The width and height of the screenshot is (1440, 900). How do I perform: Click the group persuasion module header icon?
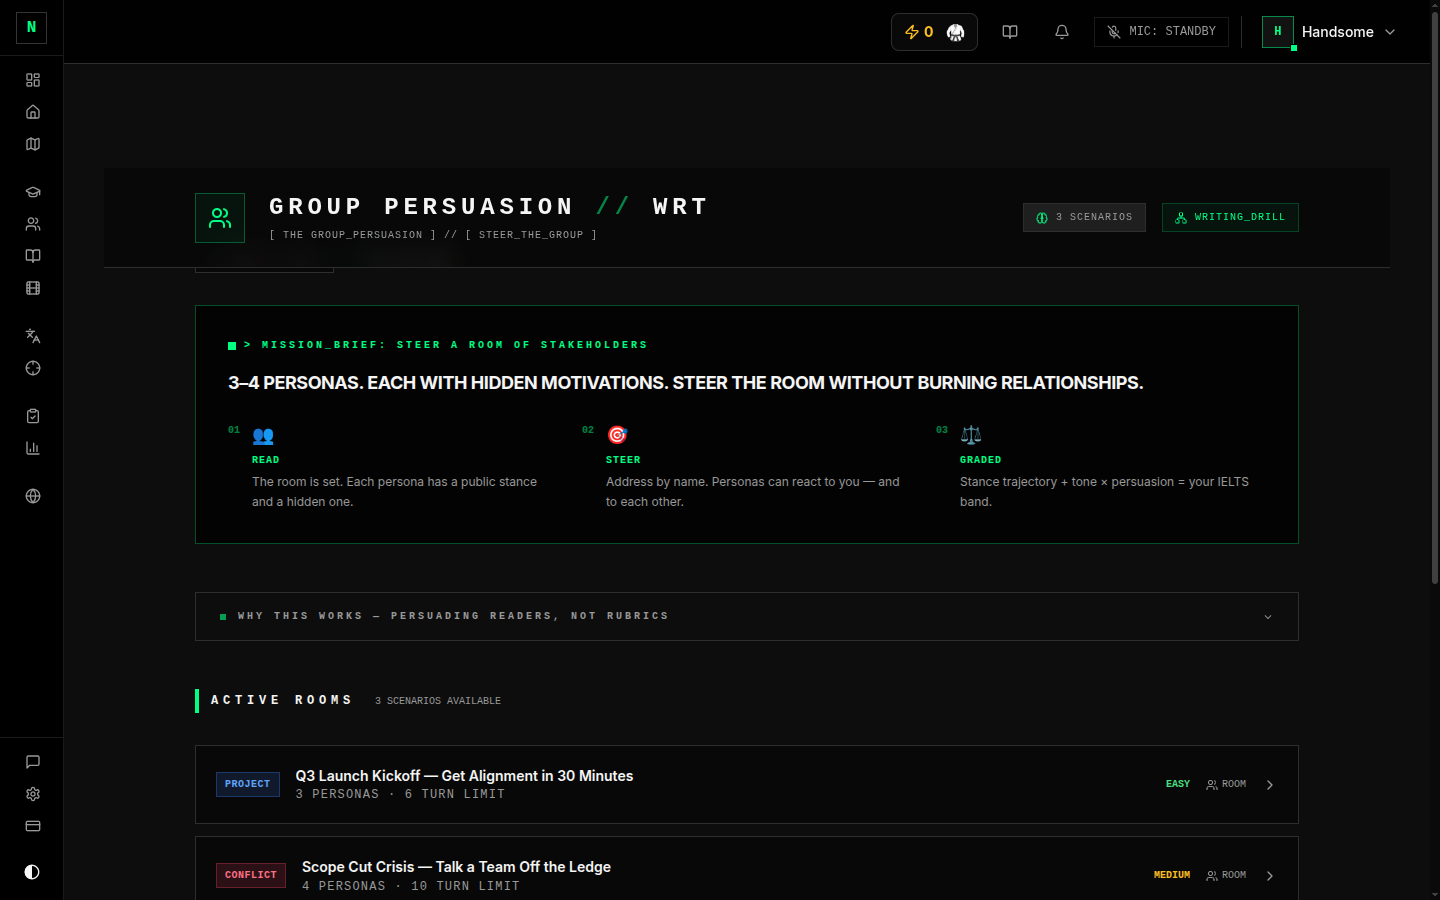pyautogui.click(x=220, y=218)
